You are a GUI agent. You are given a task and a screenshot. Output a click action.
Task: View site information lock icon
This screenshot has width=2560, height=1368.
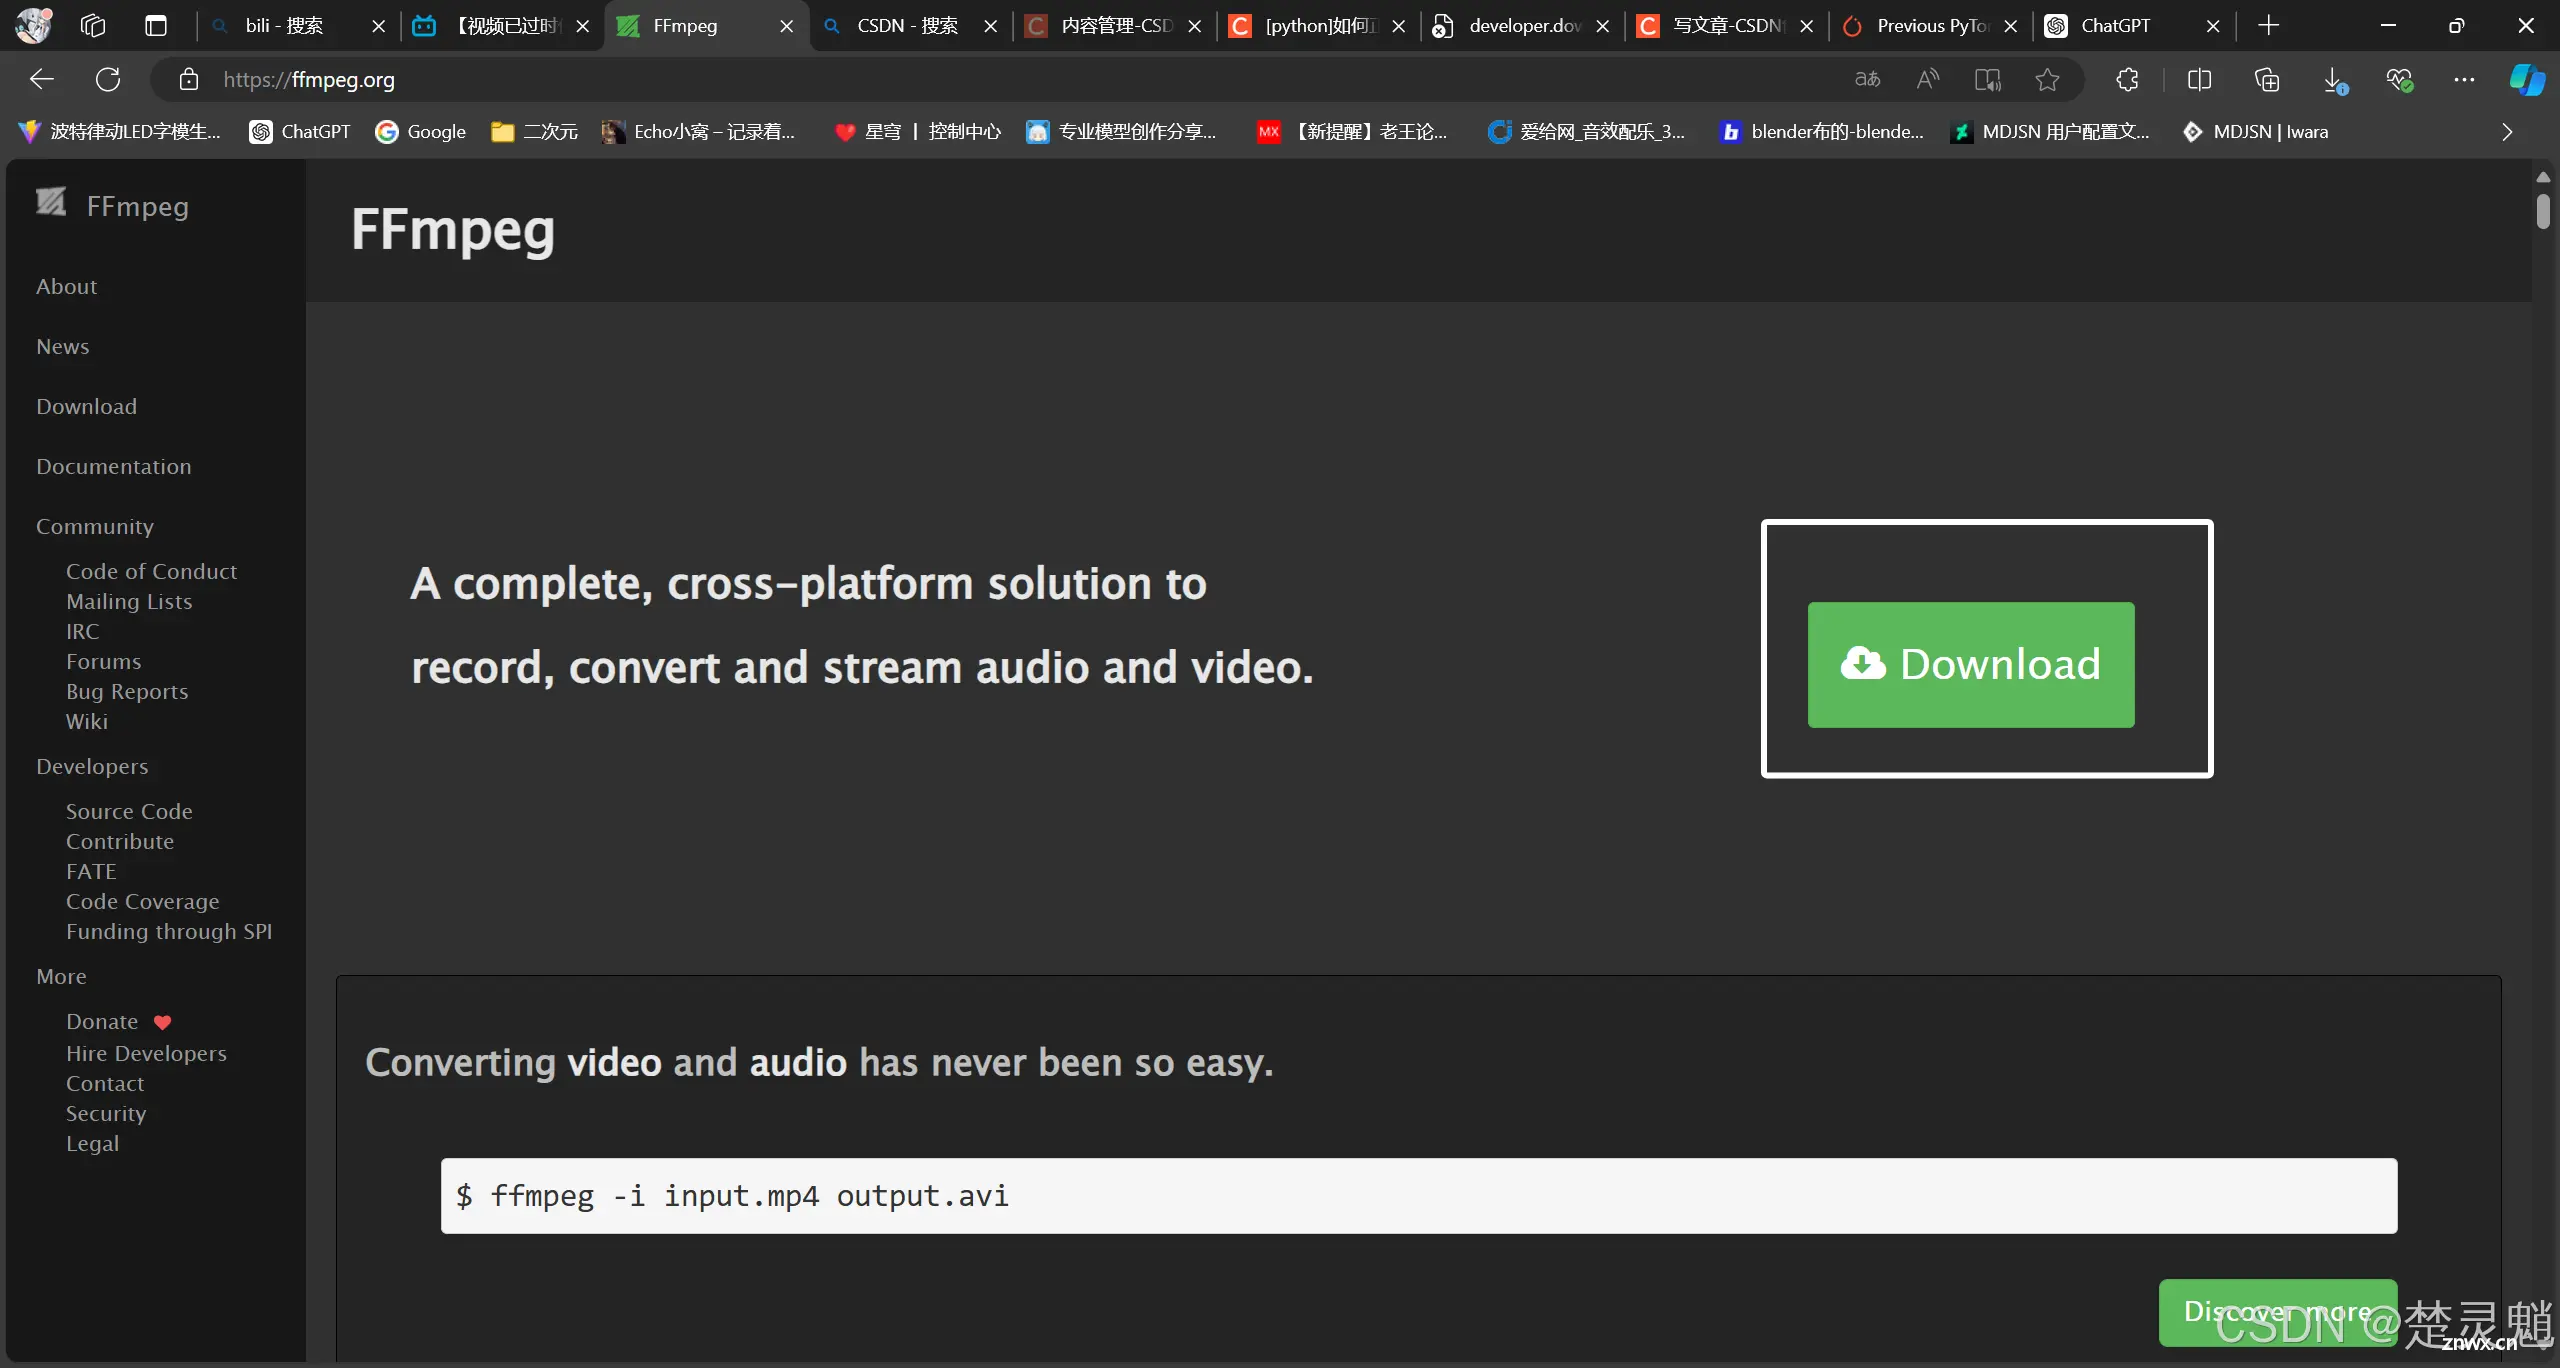pos(189,79)
